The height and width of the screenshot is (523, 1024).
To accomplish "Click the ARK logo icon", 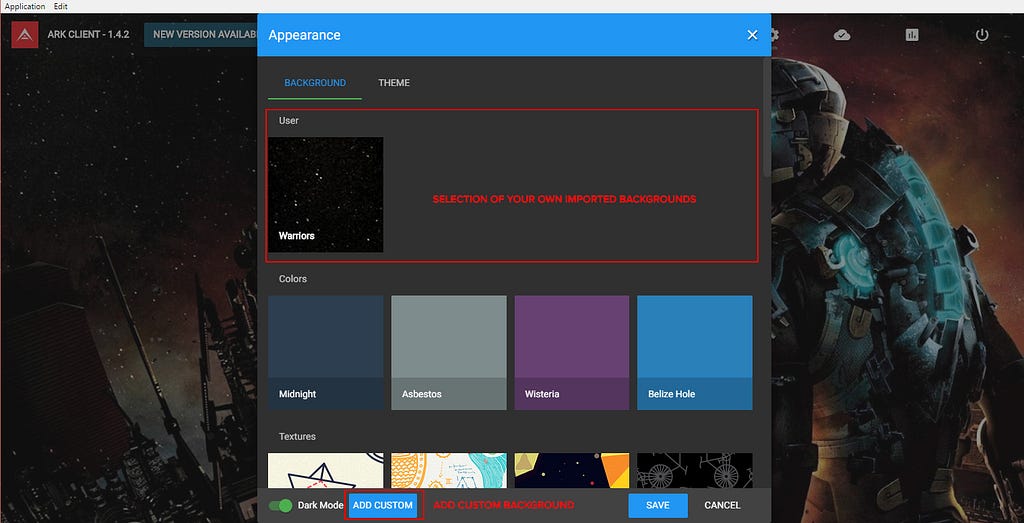I will click(x=25, y=35).
